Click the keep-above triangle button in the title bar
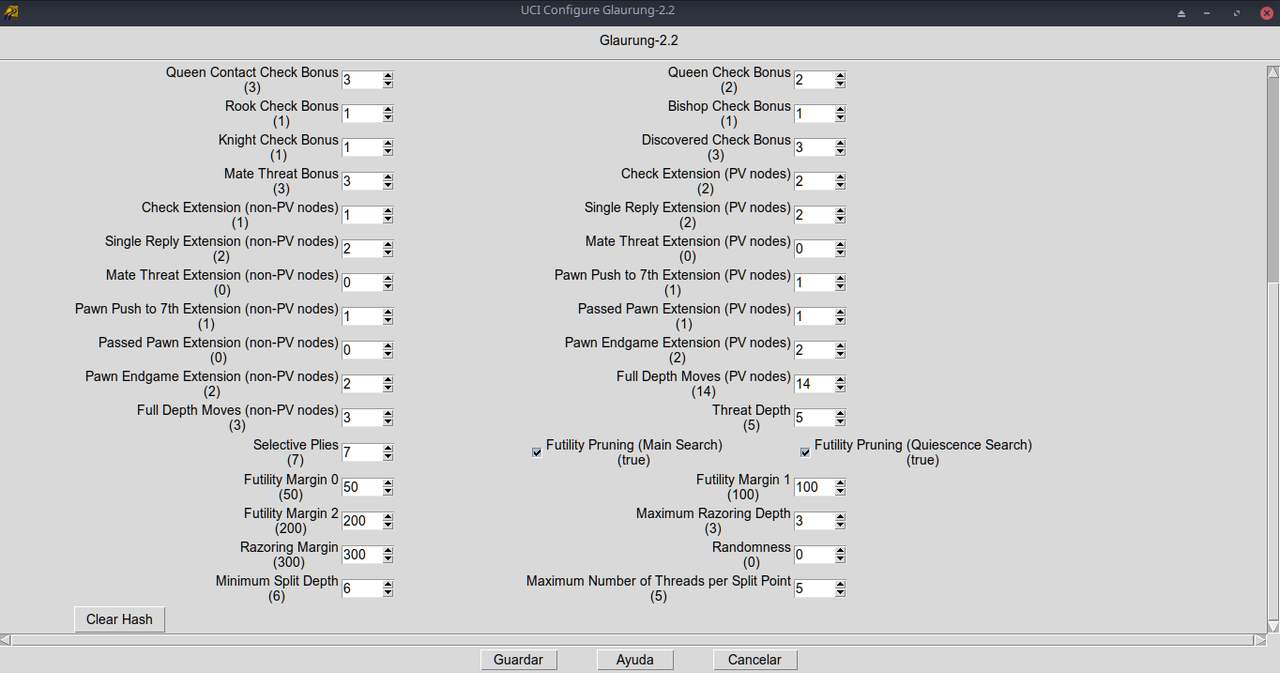 coord(1181,13)
